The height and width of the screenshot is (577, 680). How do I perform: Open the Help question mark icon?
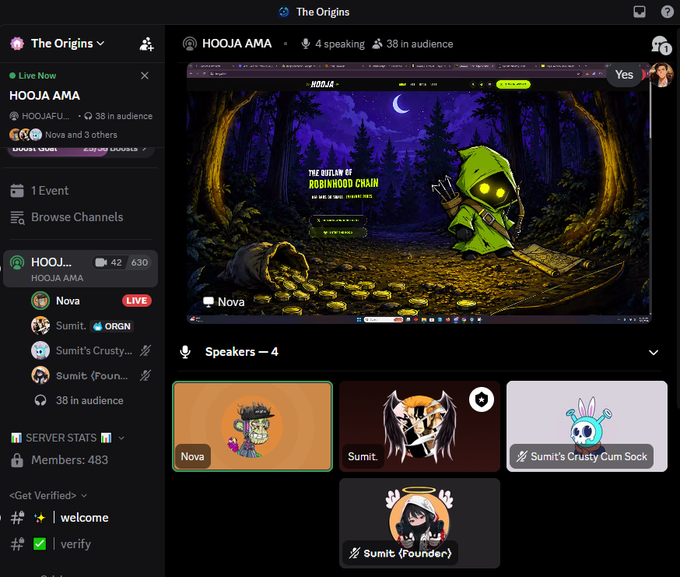pos(667,12)
